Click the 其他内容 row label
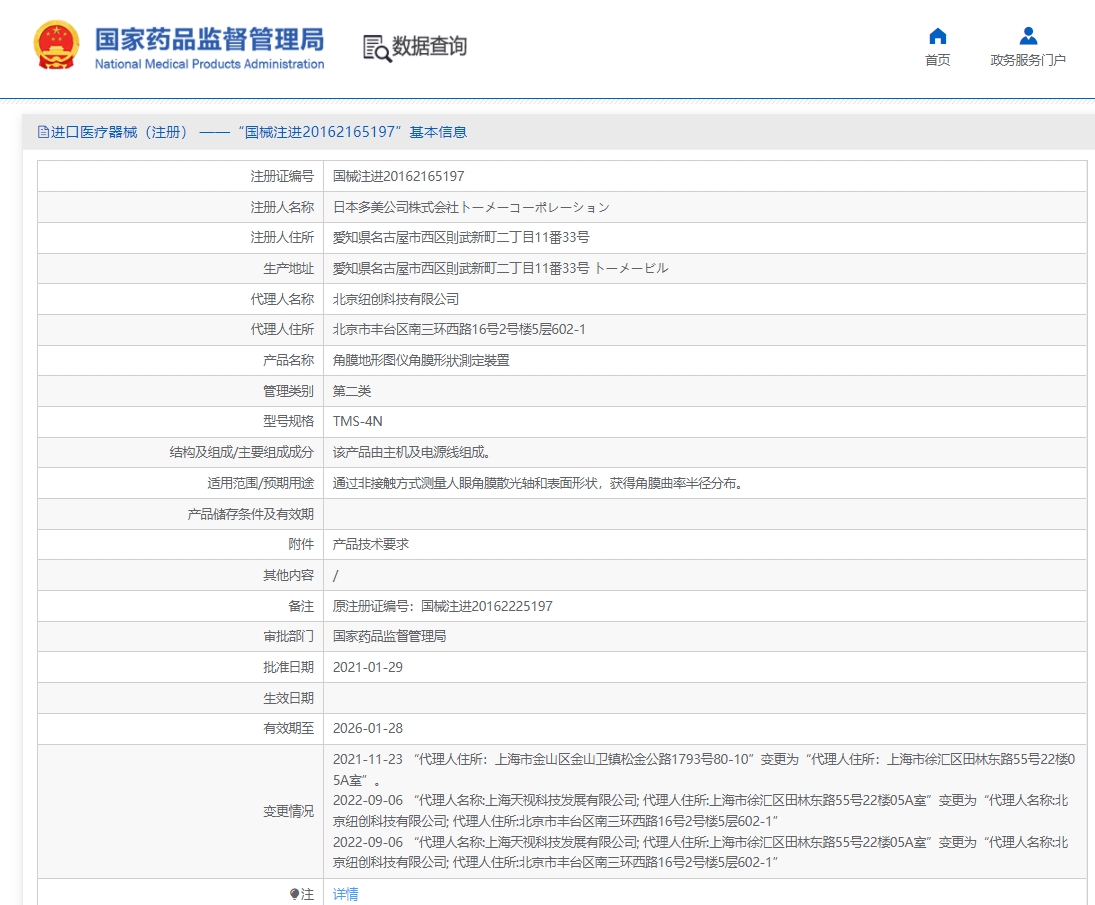Viewport: 1095px width, 905px height. pos(288,575)
